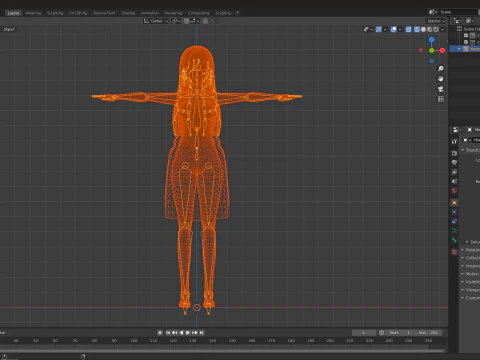Select rendered viewport shading

click(x=436, y=29)
